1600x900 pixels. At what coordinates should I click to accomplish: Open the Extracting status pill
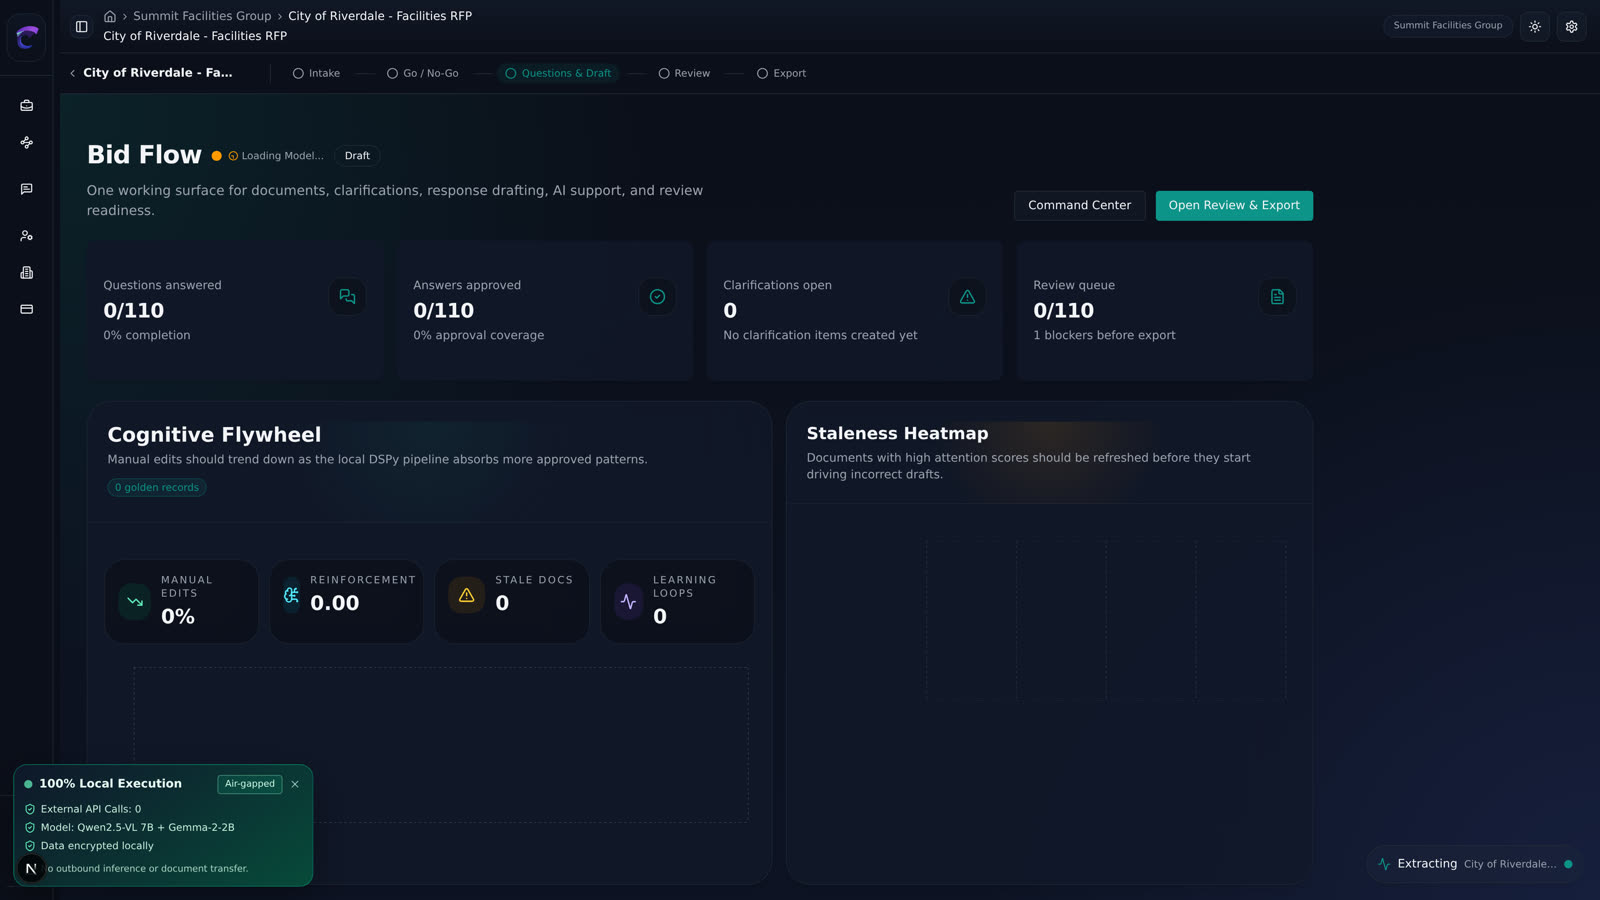click(1475, 864)
